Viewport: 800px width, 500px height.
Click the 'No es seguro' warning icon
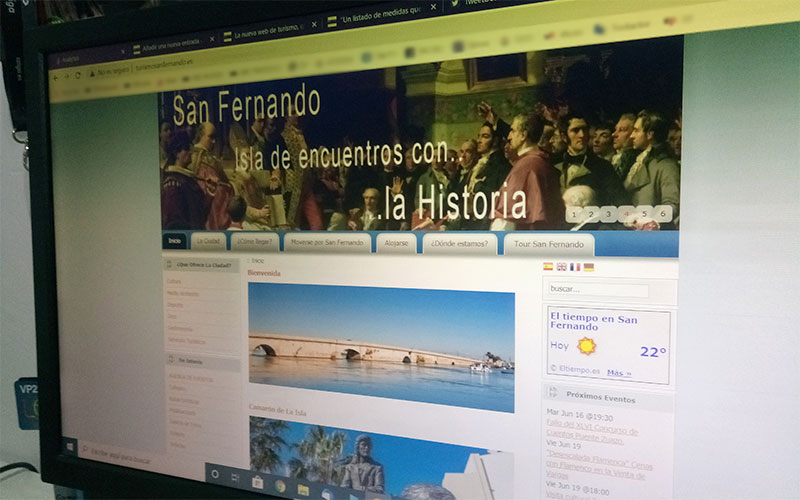[92, 73]
